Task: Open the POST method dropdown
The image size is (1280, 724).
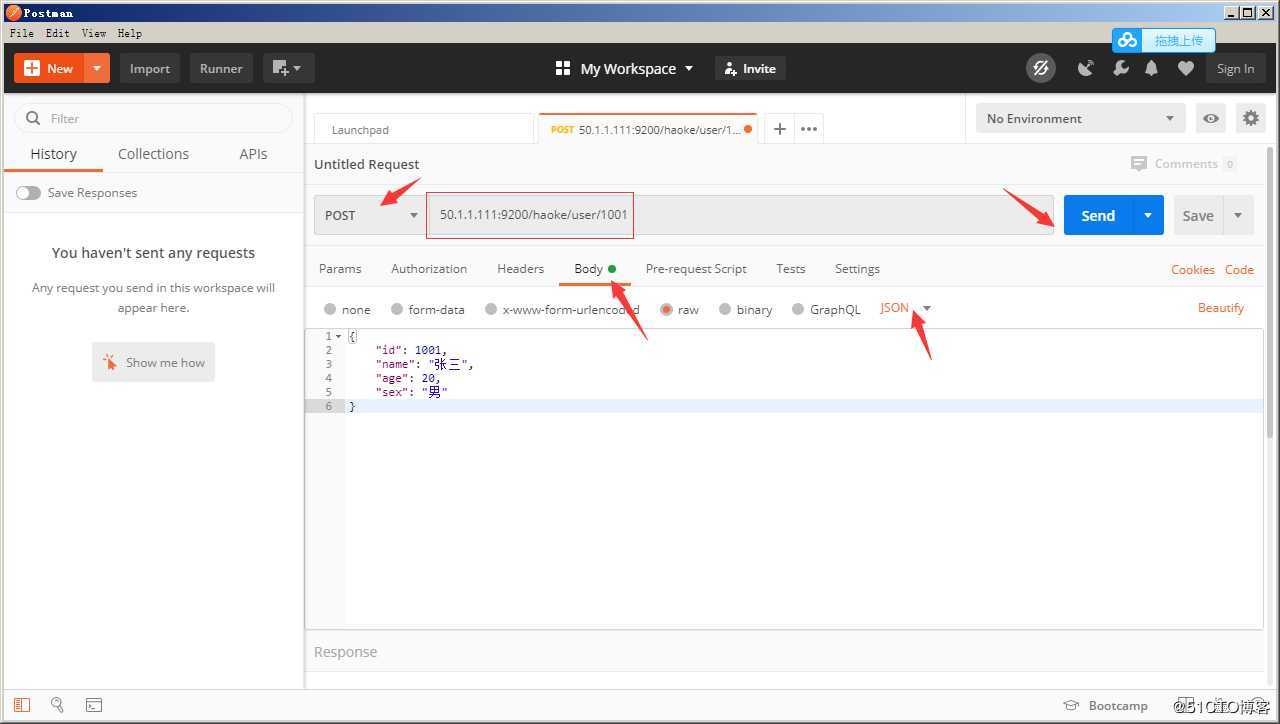Action: pos(370,215)
